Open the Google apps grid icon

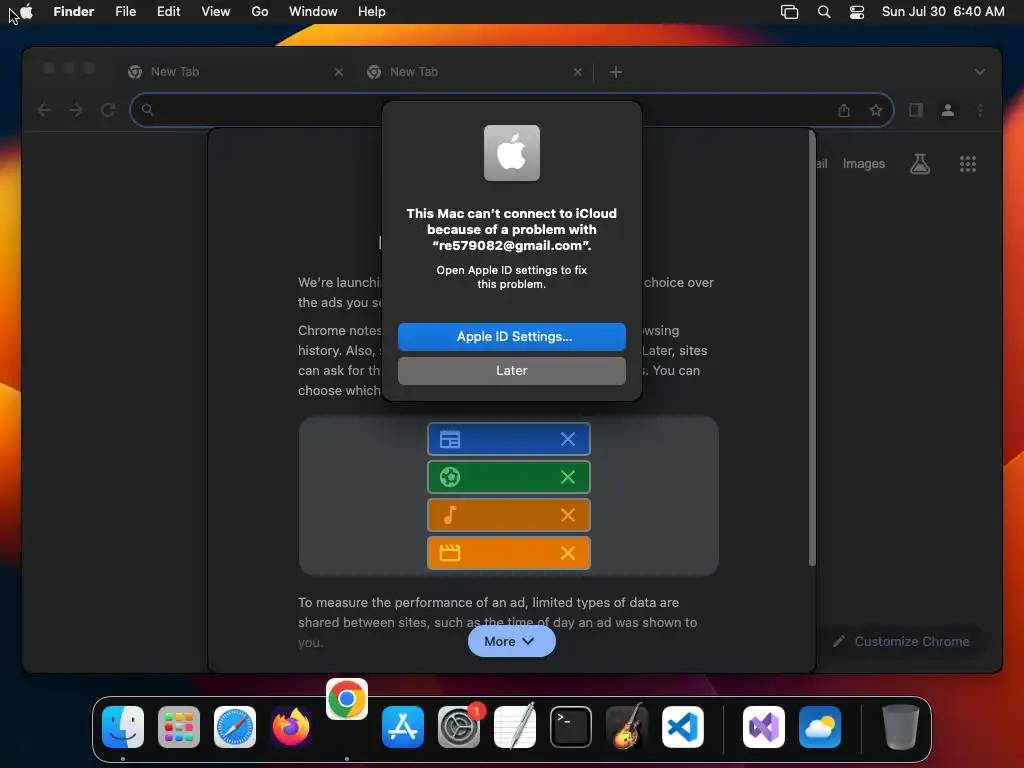[x=967, y=164]
